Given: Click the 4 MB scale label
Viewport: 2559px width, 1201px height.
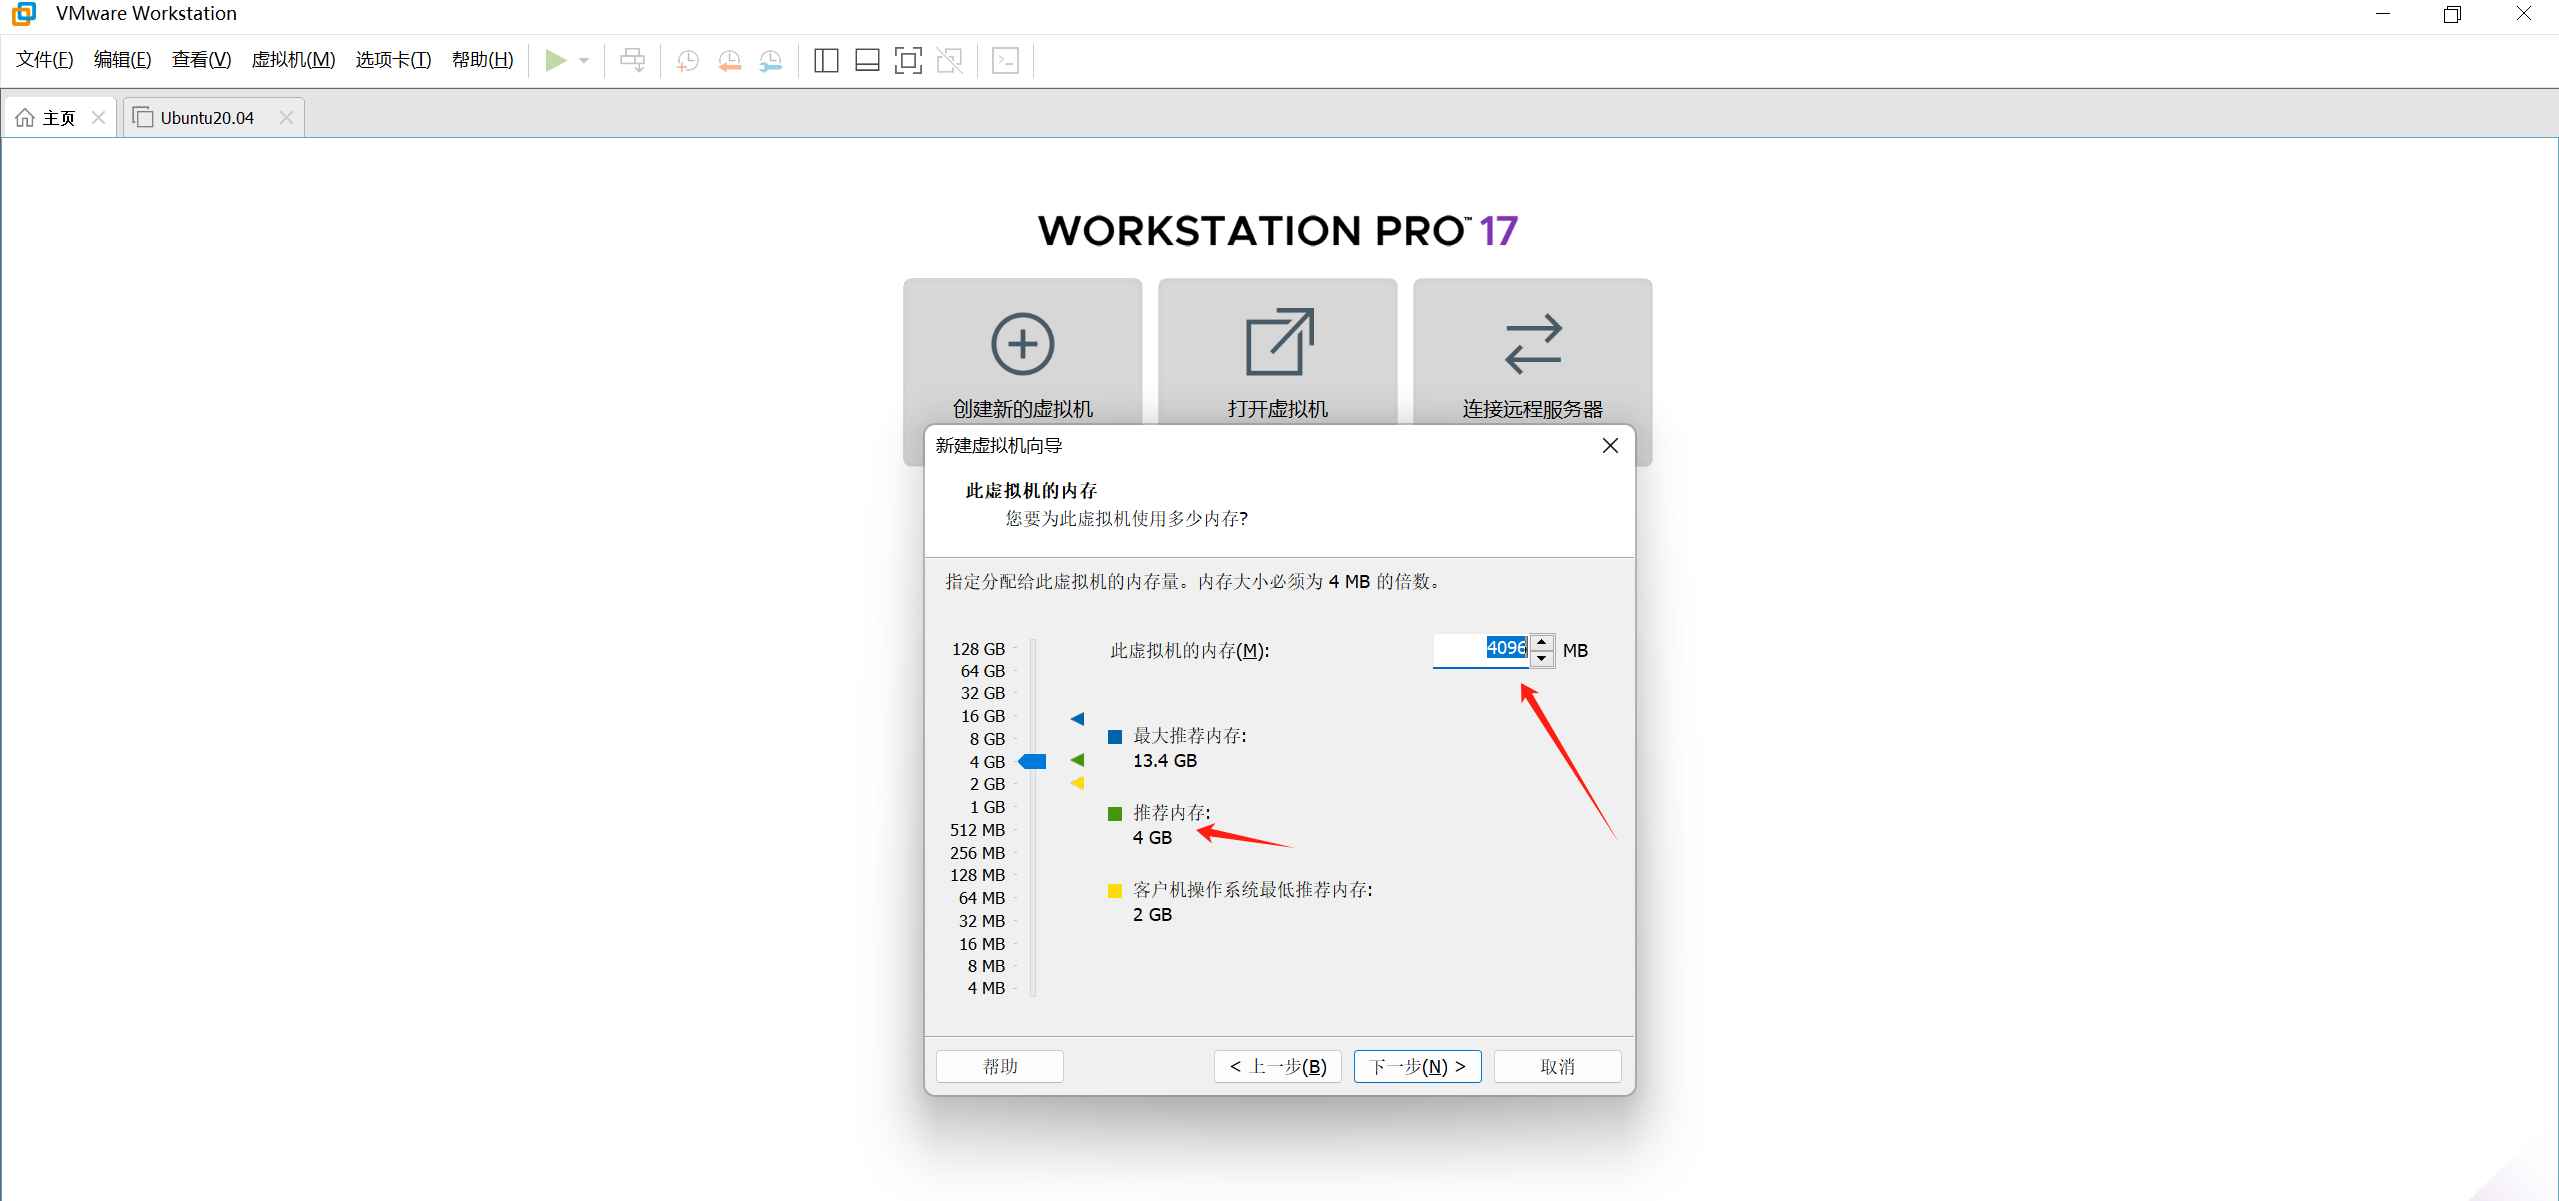Looking at the screenshot, I should (x=986, y=988).
